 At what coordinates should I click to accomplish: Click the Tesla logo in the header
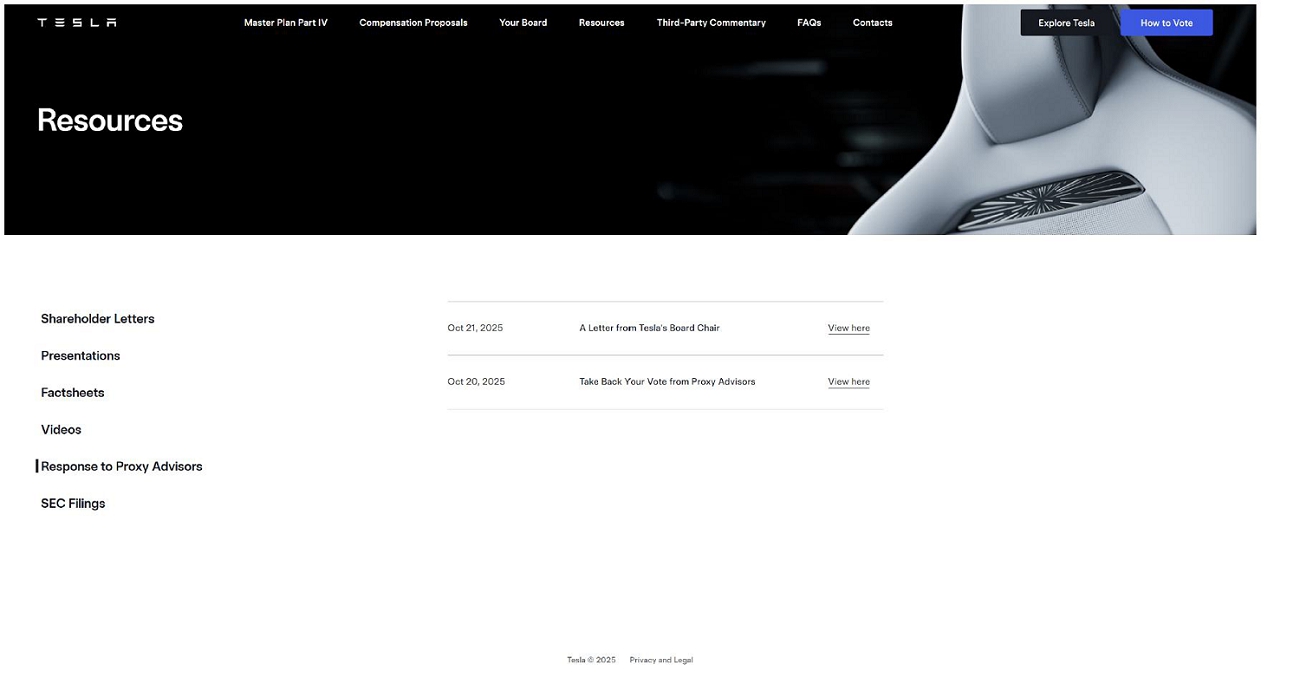(77, 22)
